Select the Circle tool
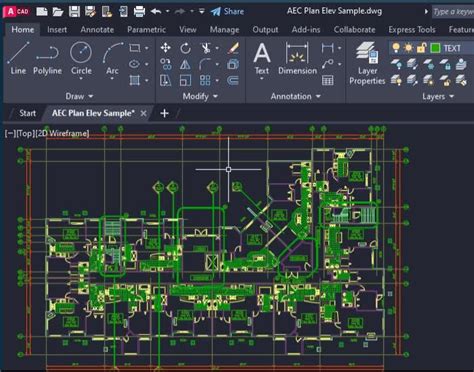Image resolution: width=474 pixels, height=372 pixels. 81,58
